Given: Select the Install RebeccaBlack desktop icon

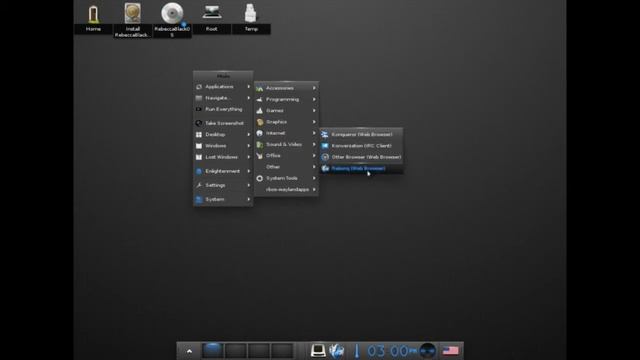Looking at the screenshot, I should [x=133, y=20].
